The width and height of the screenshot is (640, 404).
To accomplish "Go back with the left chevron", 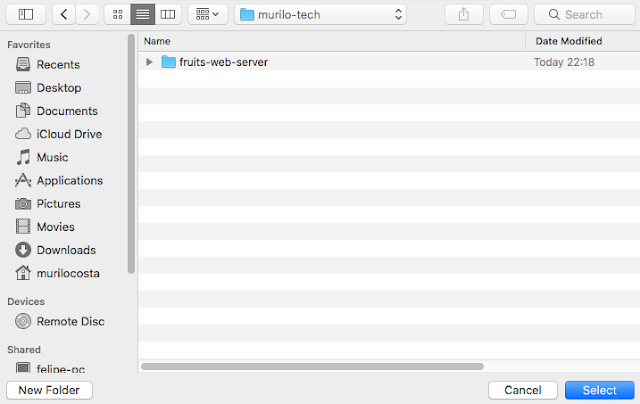I will (64, 15).
